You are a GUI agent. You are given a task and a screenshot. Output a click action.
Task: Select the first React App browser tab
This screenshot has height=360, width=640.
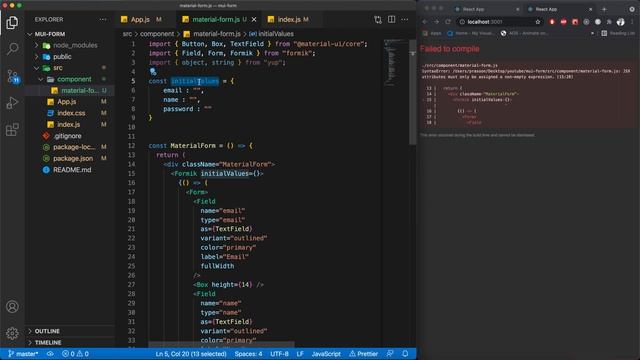click(x=473, y=9)
